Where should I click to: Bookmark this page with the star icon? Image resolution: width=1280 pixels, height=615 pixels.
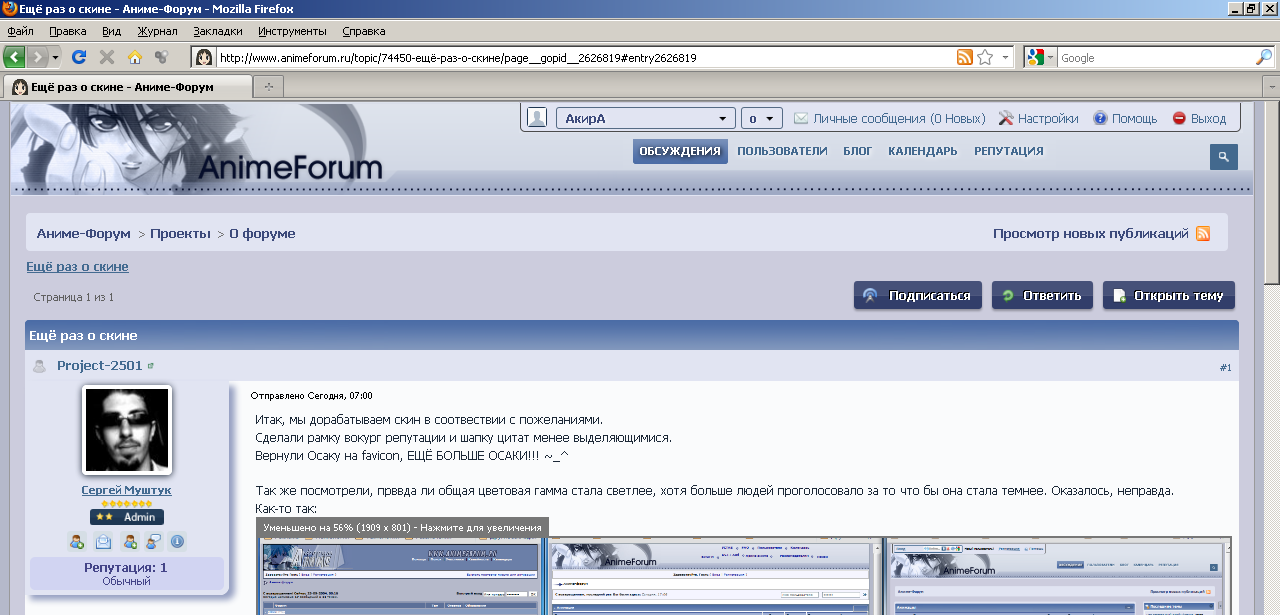click(985, 57)
